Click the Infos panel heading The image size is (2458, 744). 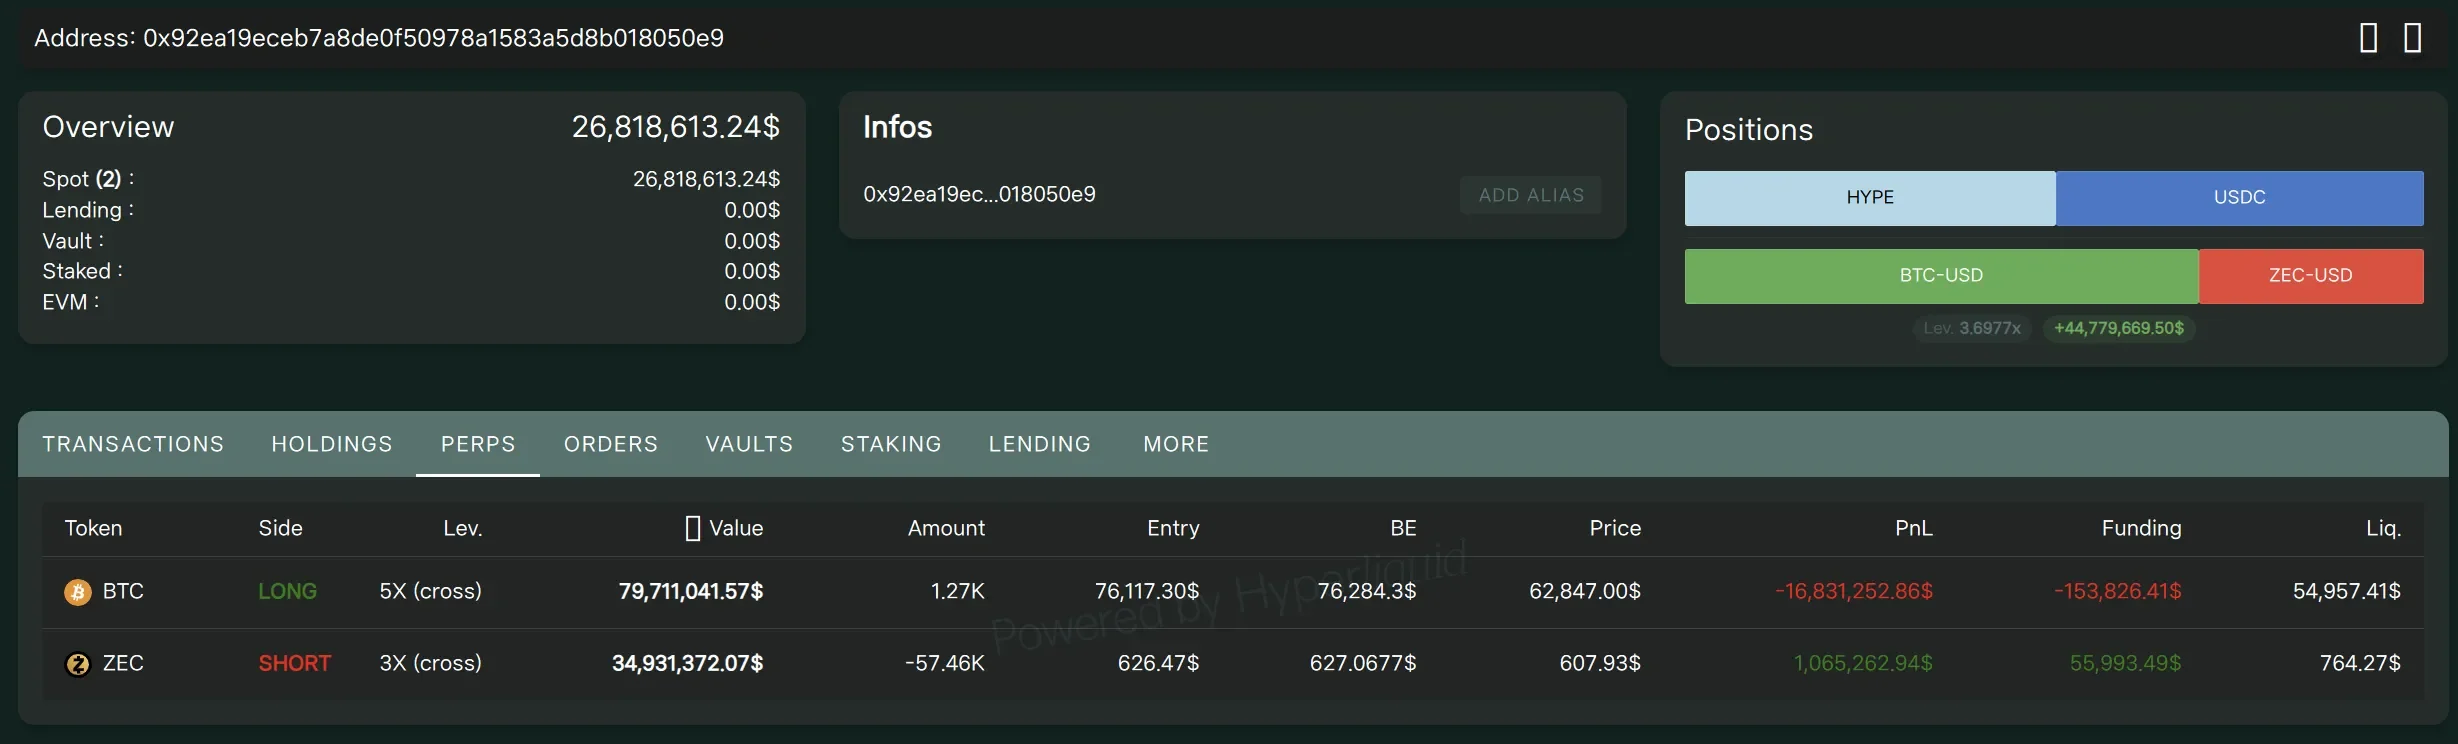tap(898, 127)
